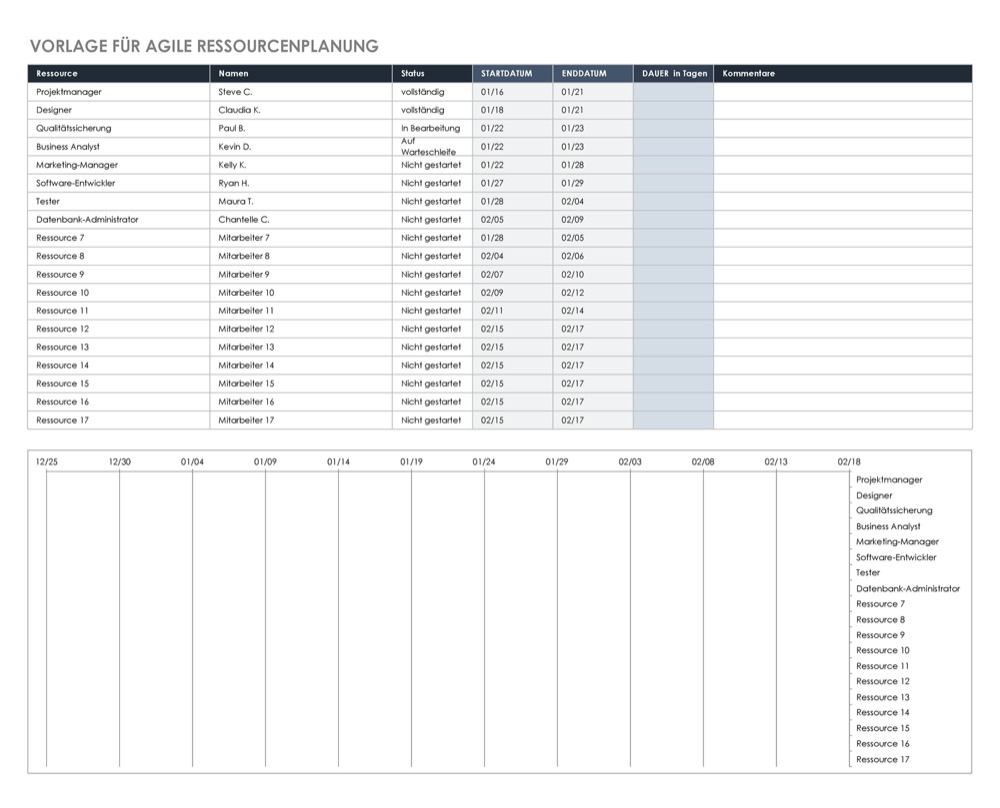
Task: Click Steve C.'s 'vollständig' status cell
Action: [x=432, y=92]
